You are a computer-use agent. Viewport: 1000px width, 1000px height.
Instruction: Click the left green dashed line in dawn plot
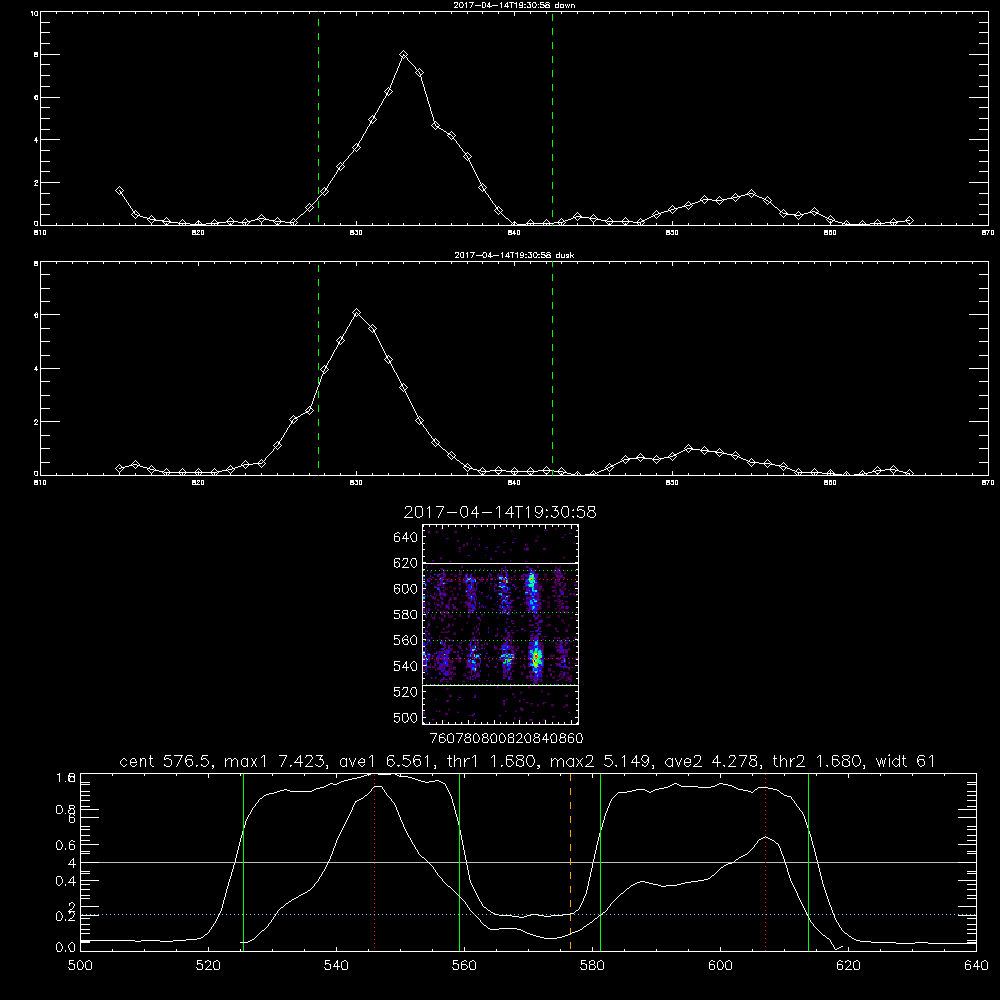[x=318, y=118]
